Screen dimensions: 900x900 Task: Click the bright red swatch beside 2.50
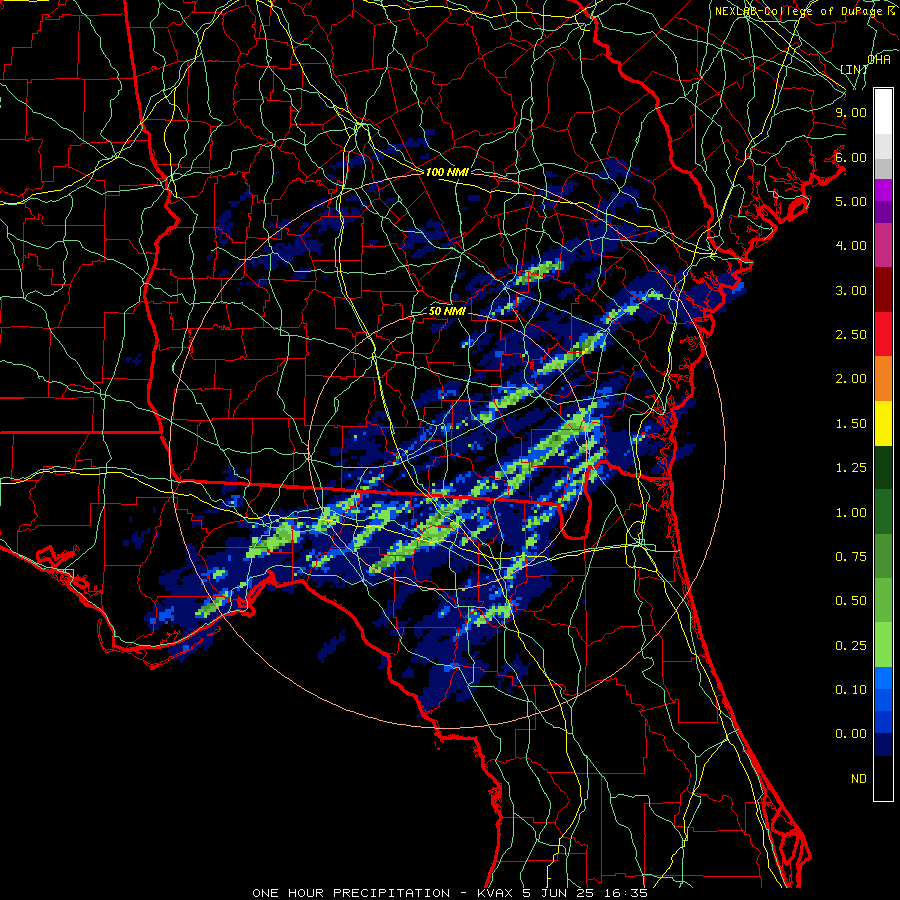[x=883, y=334]
